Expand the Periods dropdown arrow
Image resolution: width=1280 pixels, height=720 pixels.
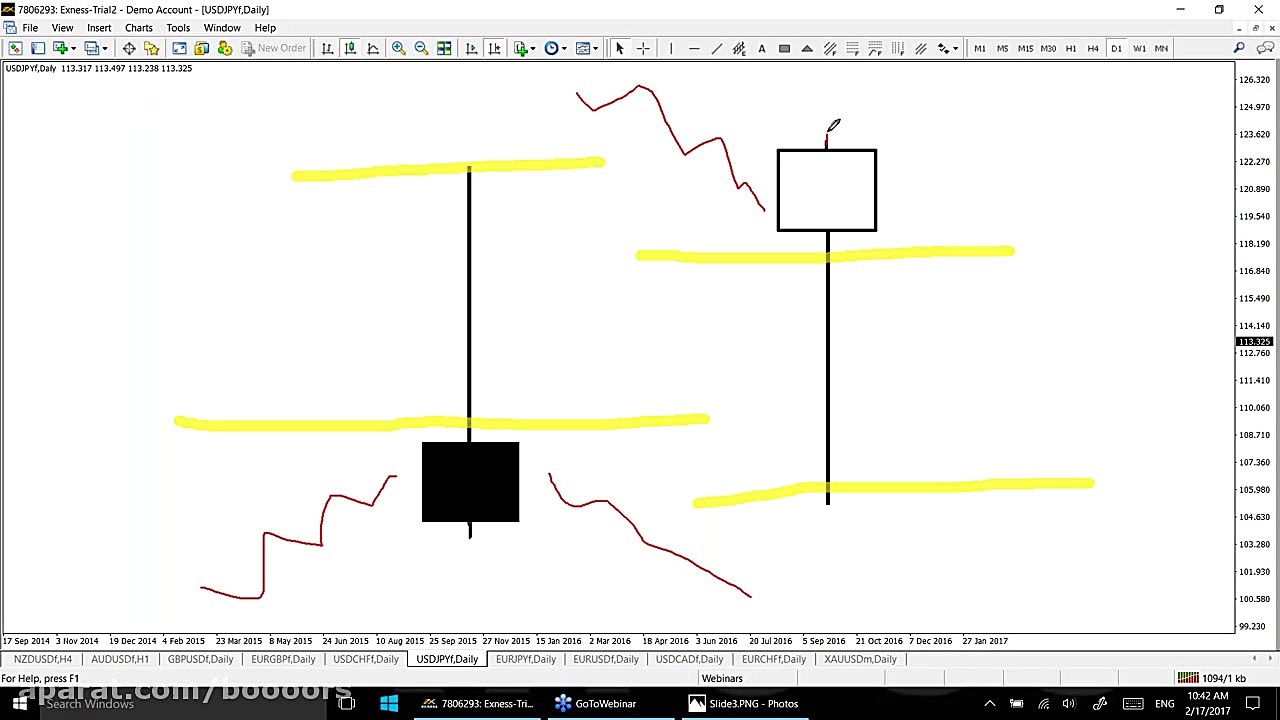click(564, 48)
